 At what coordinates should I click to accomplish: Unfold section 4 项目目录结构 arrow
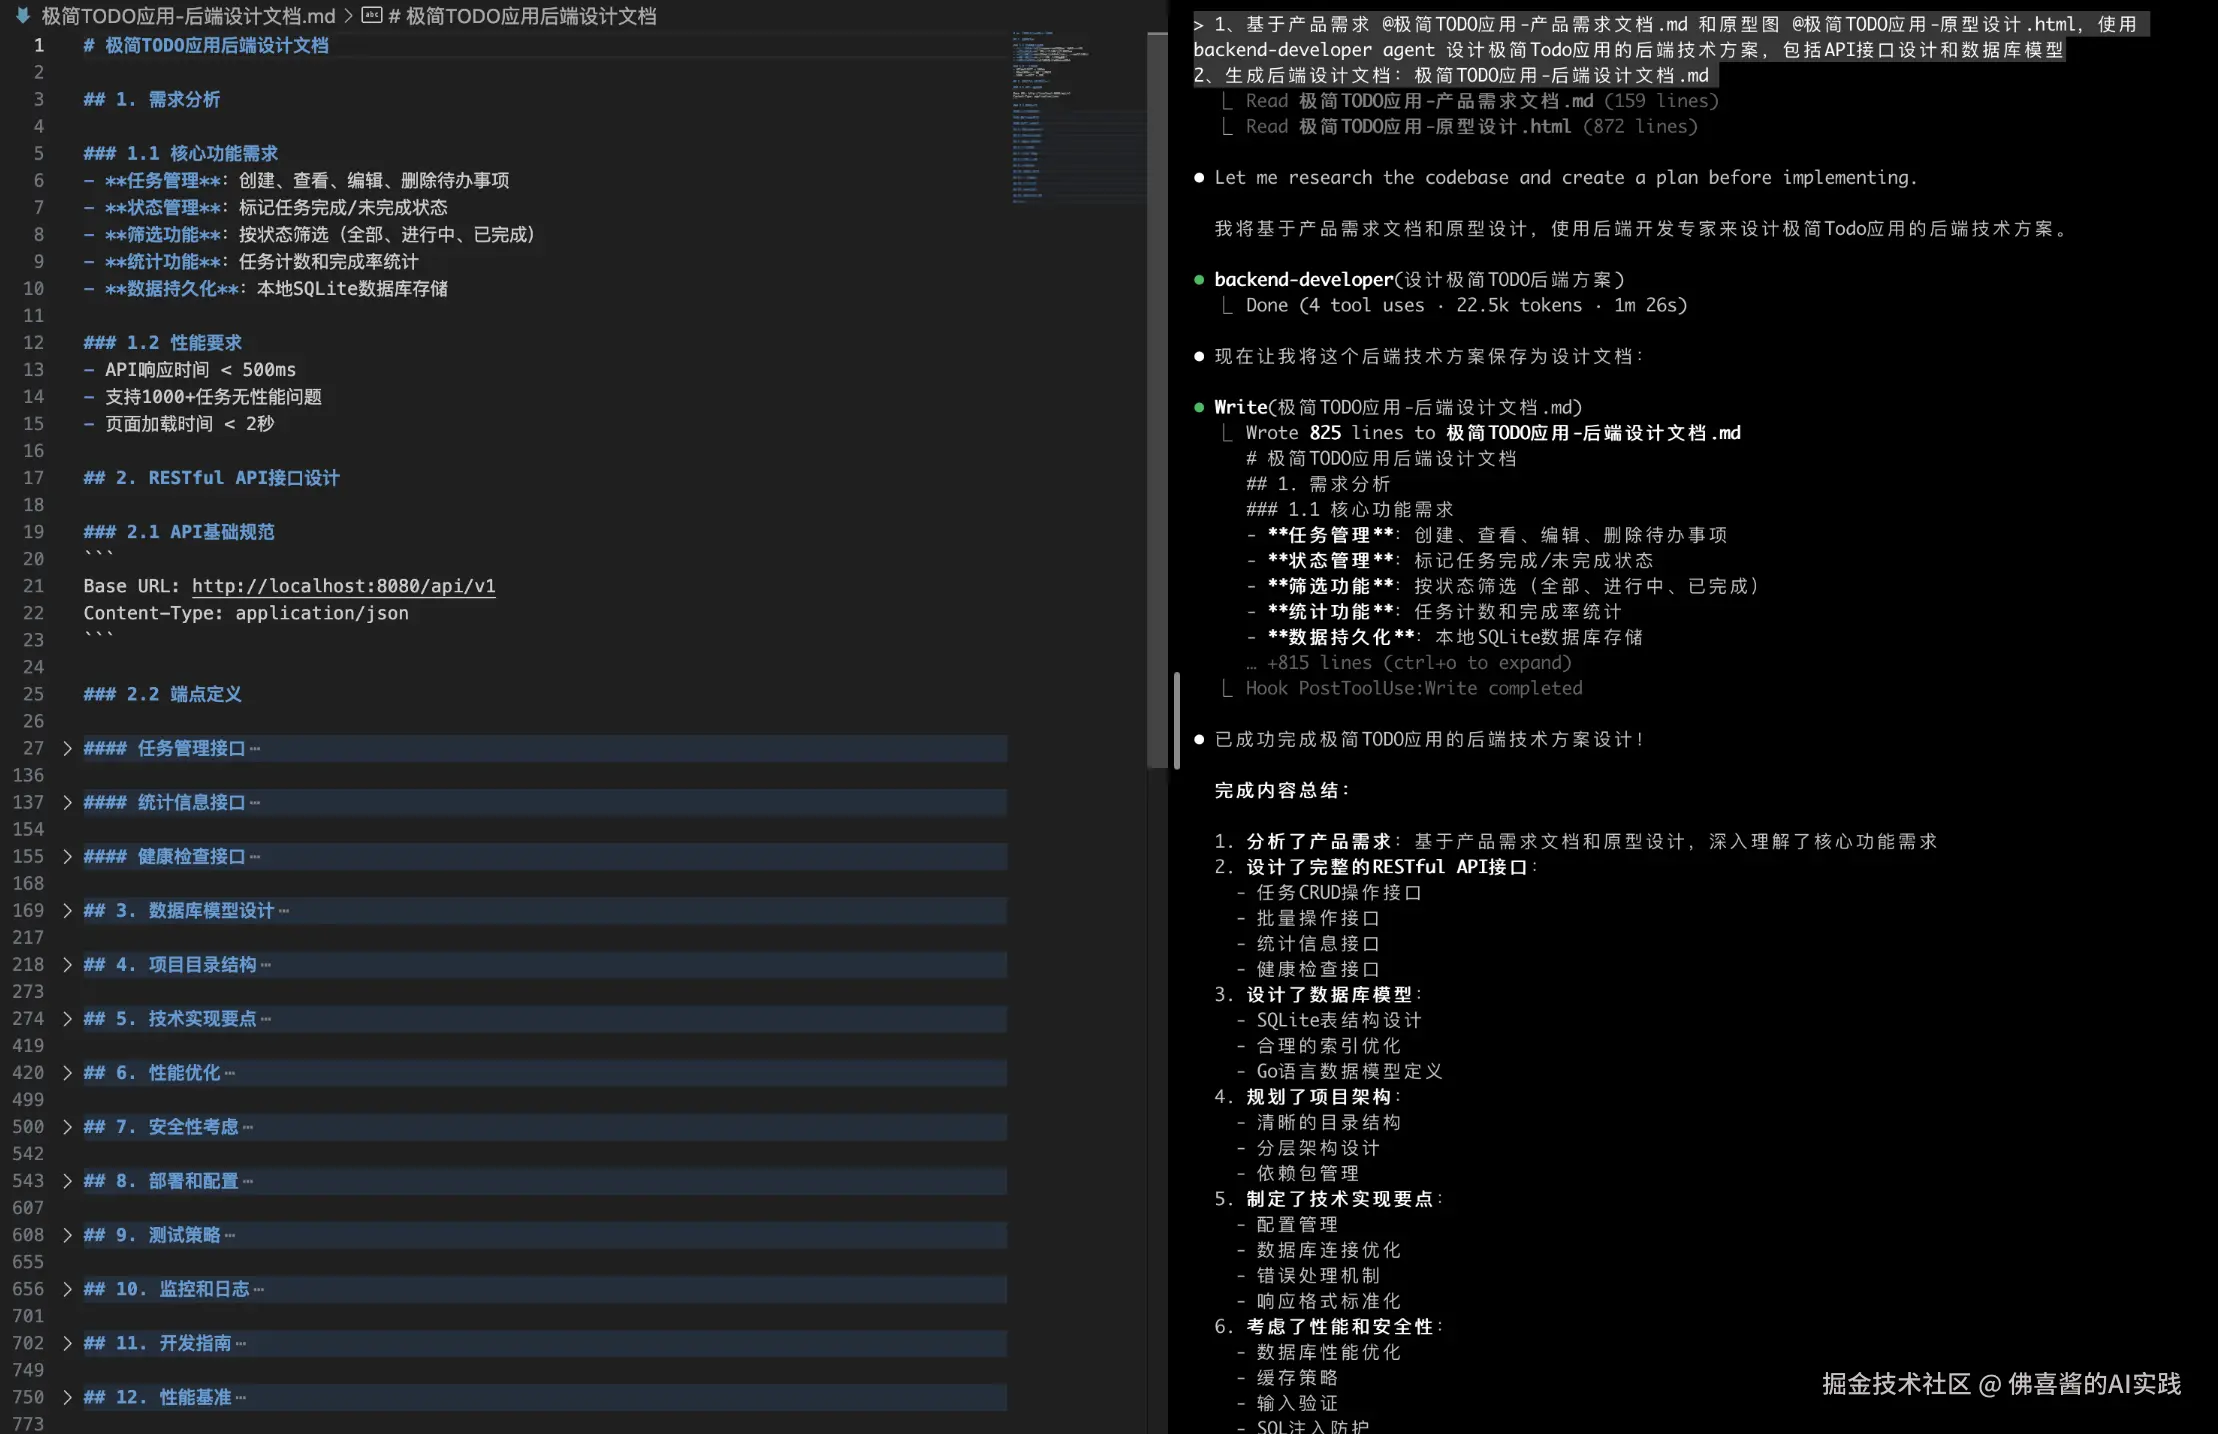point(67,965)
